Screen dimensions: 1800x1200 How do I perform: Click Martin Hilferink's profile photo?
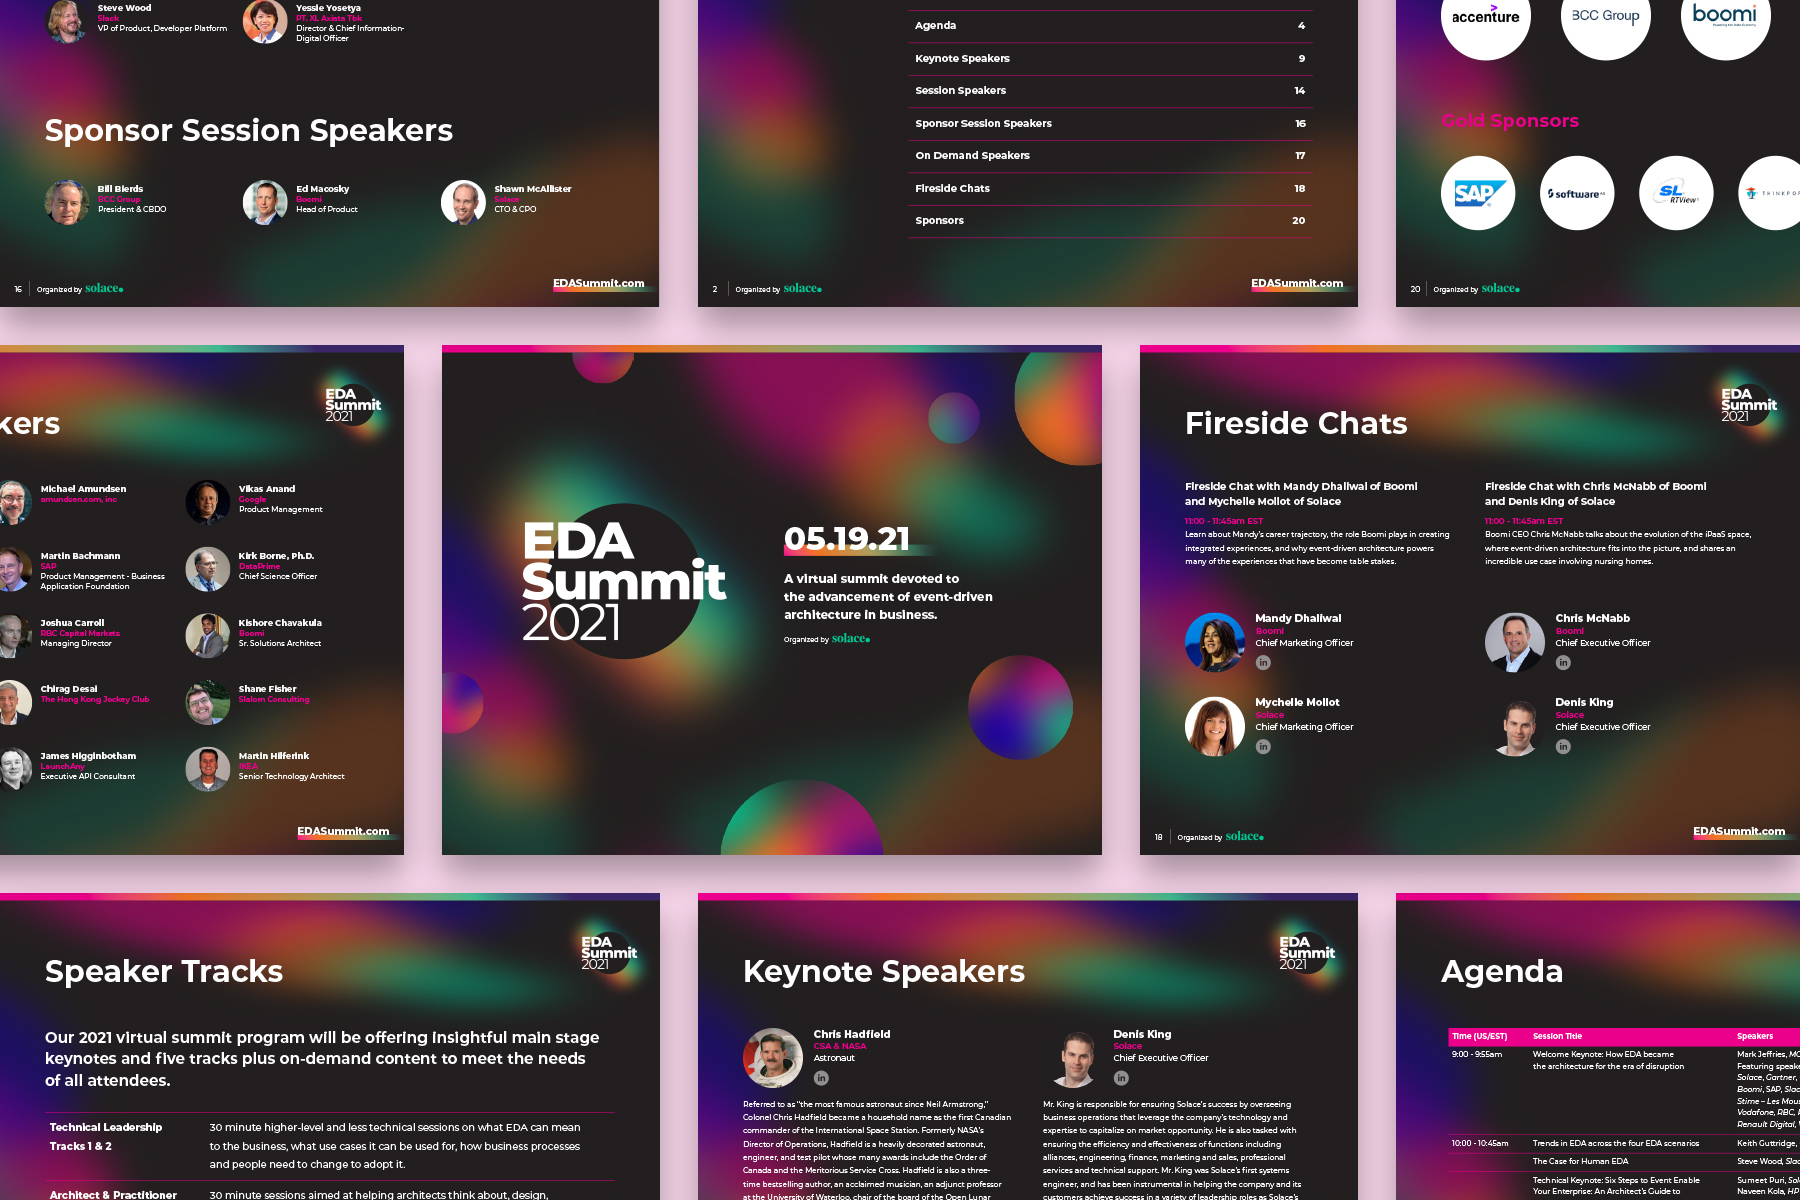click(x=208, y=769)
